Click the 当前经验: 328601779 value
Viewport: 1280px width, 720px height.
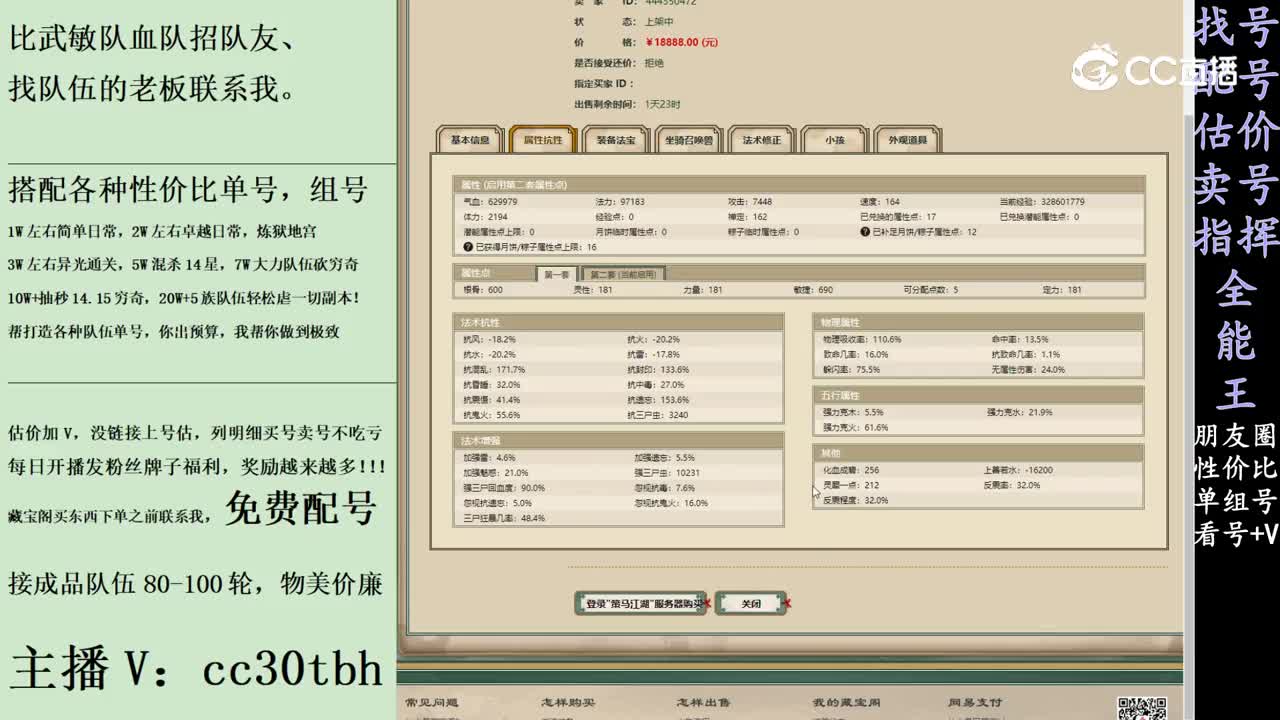point(1042,202)
